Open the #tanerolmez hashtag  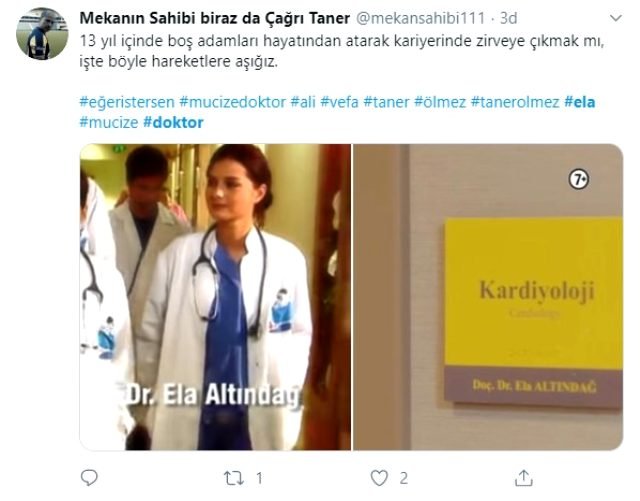point(515,102)
